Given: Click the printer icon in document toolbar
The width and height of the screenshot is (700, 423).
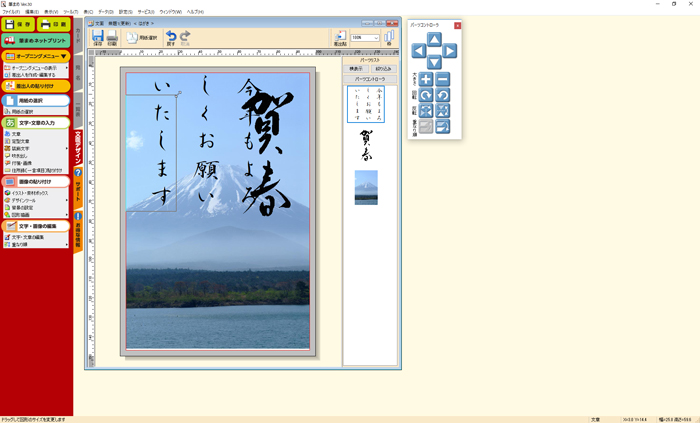Looking at the screenshot, I should 113,38.
